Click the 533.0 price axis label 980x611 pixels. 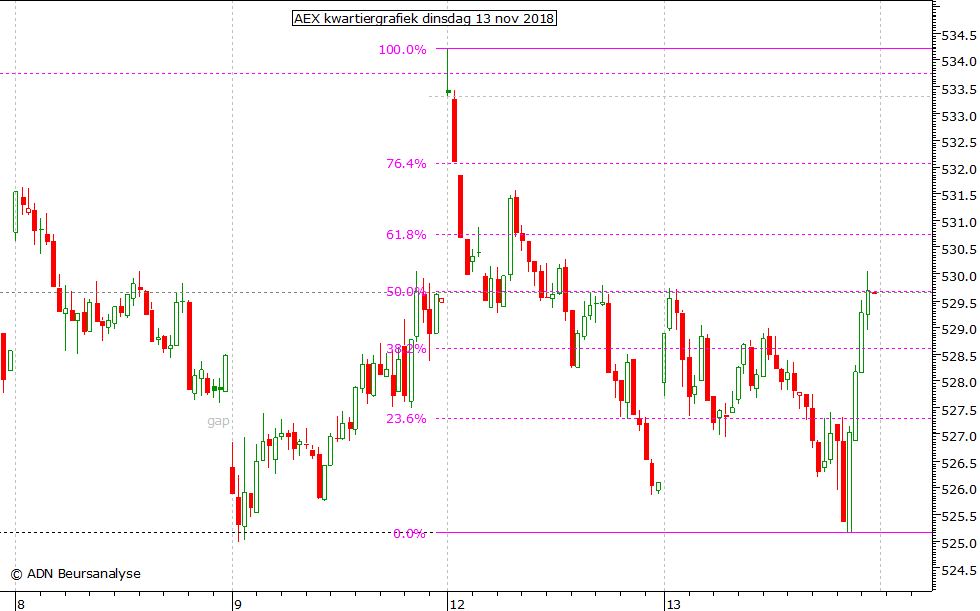pos(959,117)
